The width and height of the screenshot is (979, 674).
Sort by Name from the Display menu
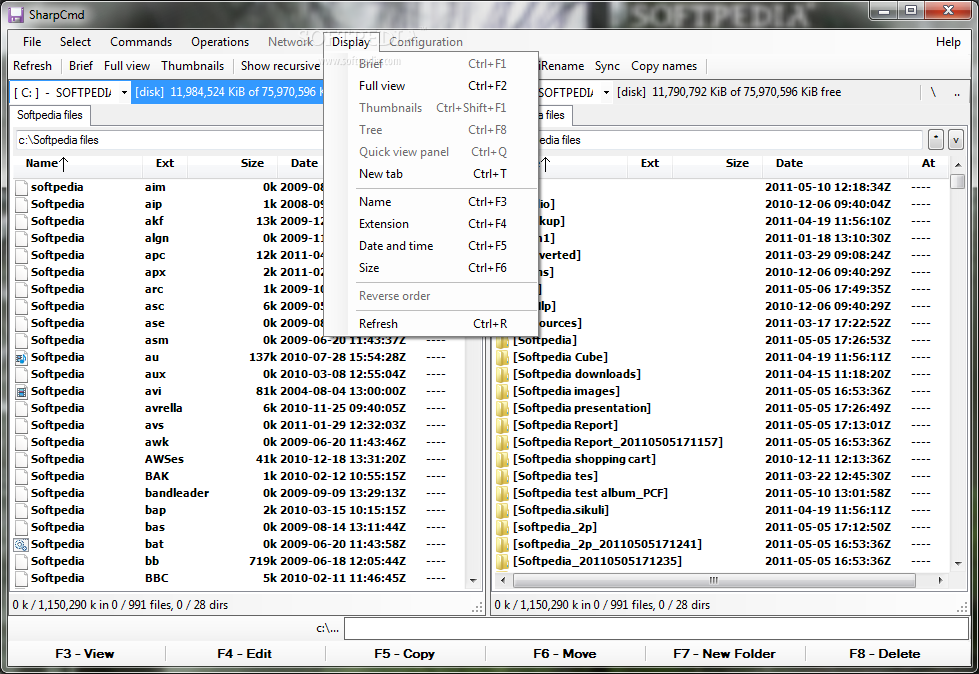coord(431,202)
